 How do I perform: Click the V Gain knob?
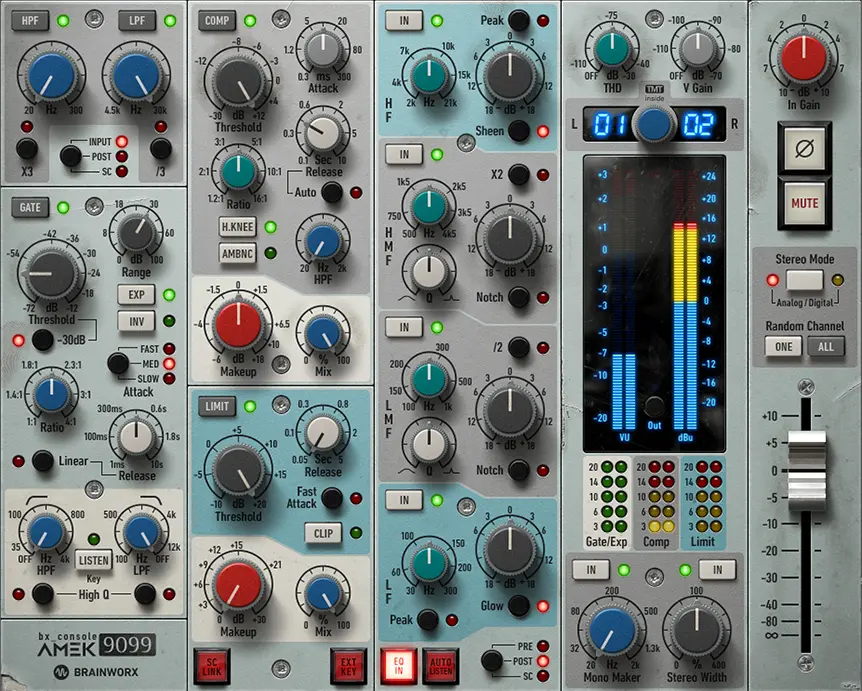point(697,48)
